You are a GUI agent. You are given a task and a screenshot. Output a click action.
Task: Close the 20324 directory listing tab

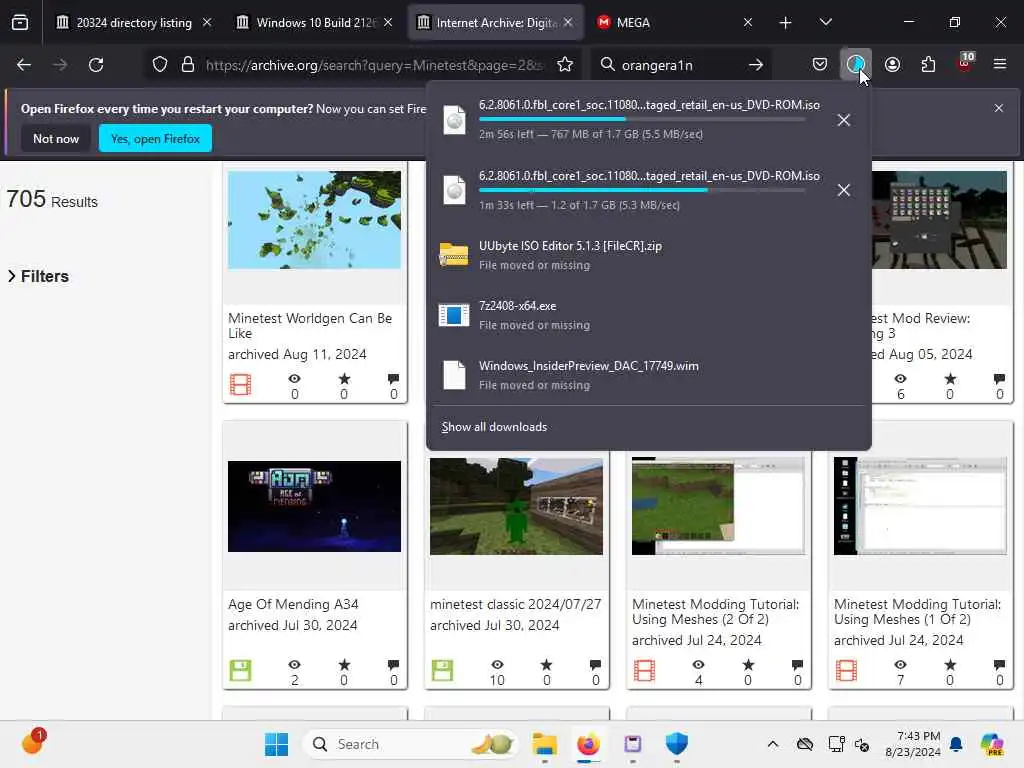pos(207,23)
